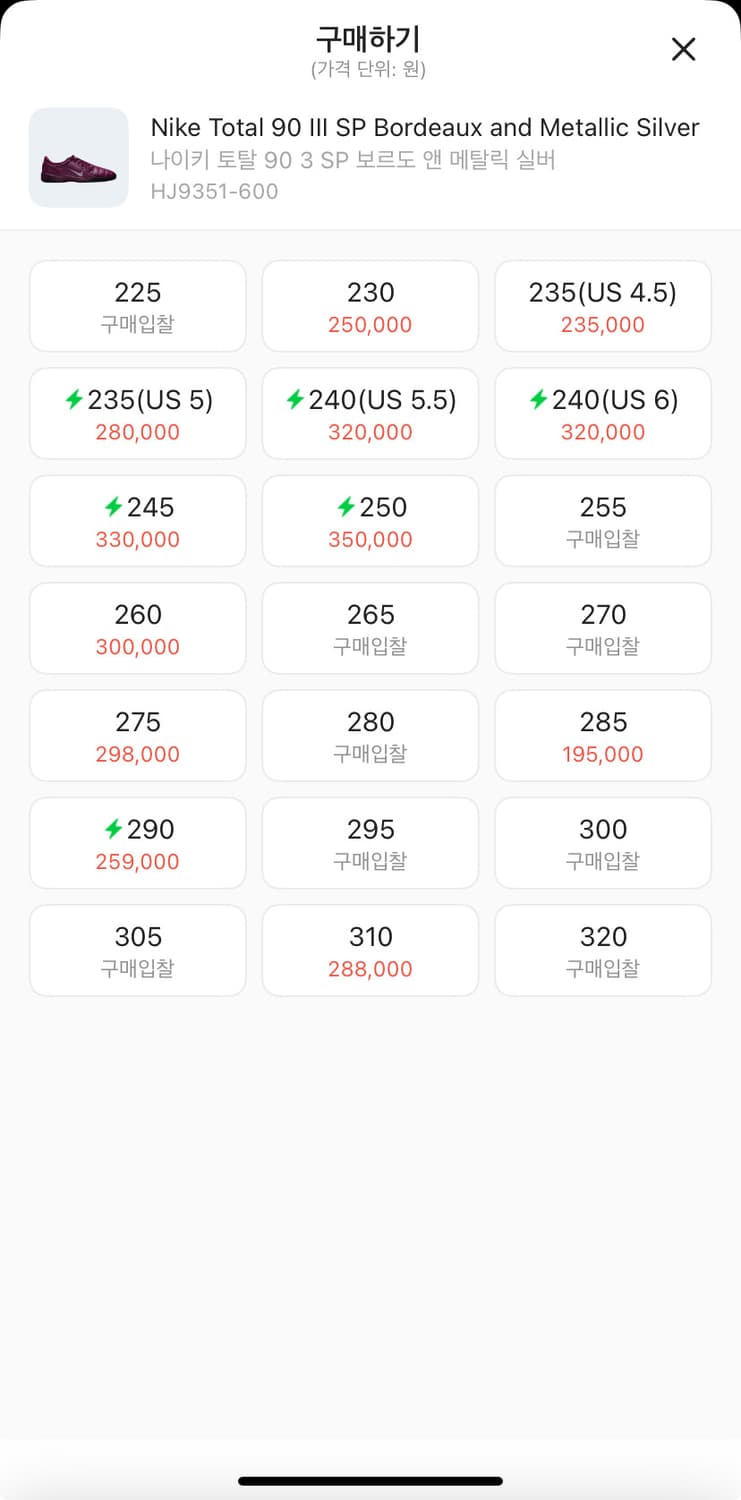This screenshot has width=741, height=1500.
Task: Tap the product name Nike Total 90 III
Action: click(x=424, y=128)
